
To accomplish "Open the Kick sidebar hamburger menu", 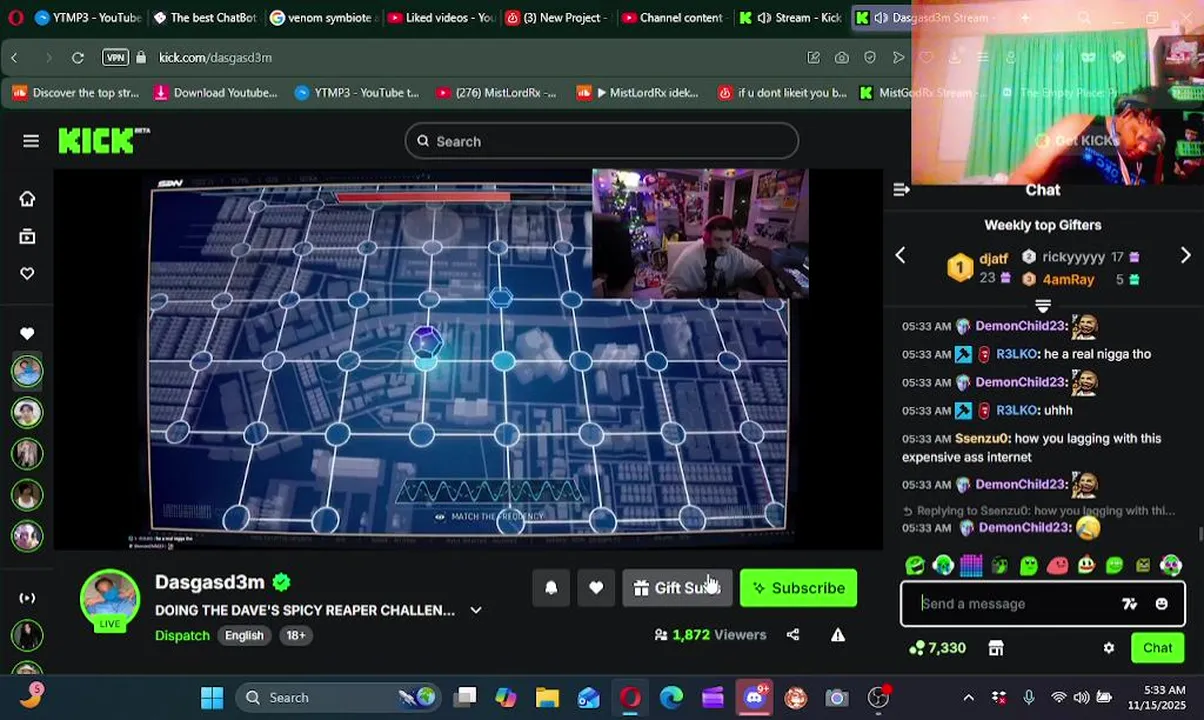I will tap(31, 141).
